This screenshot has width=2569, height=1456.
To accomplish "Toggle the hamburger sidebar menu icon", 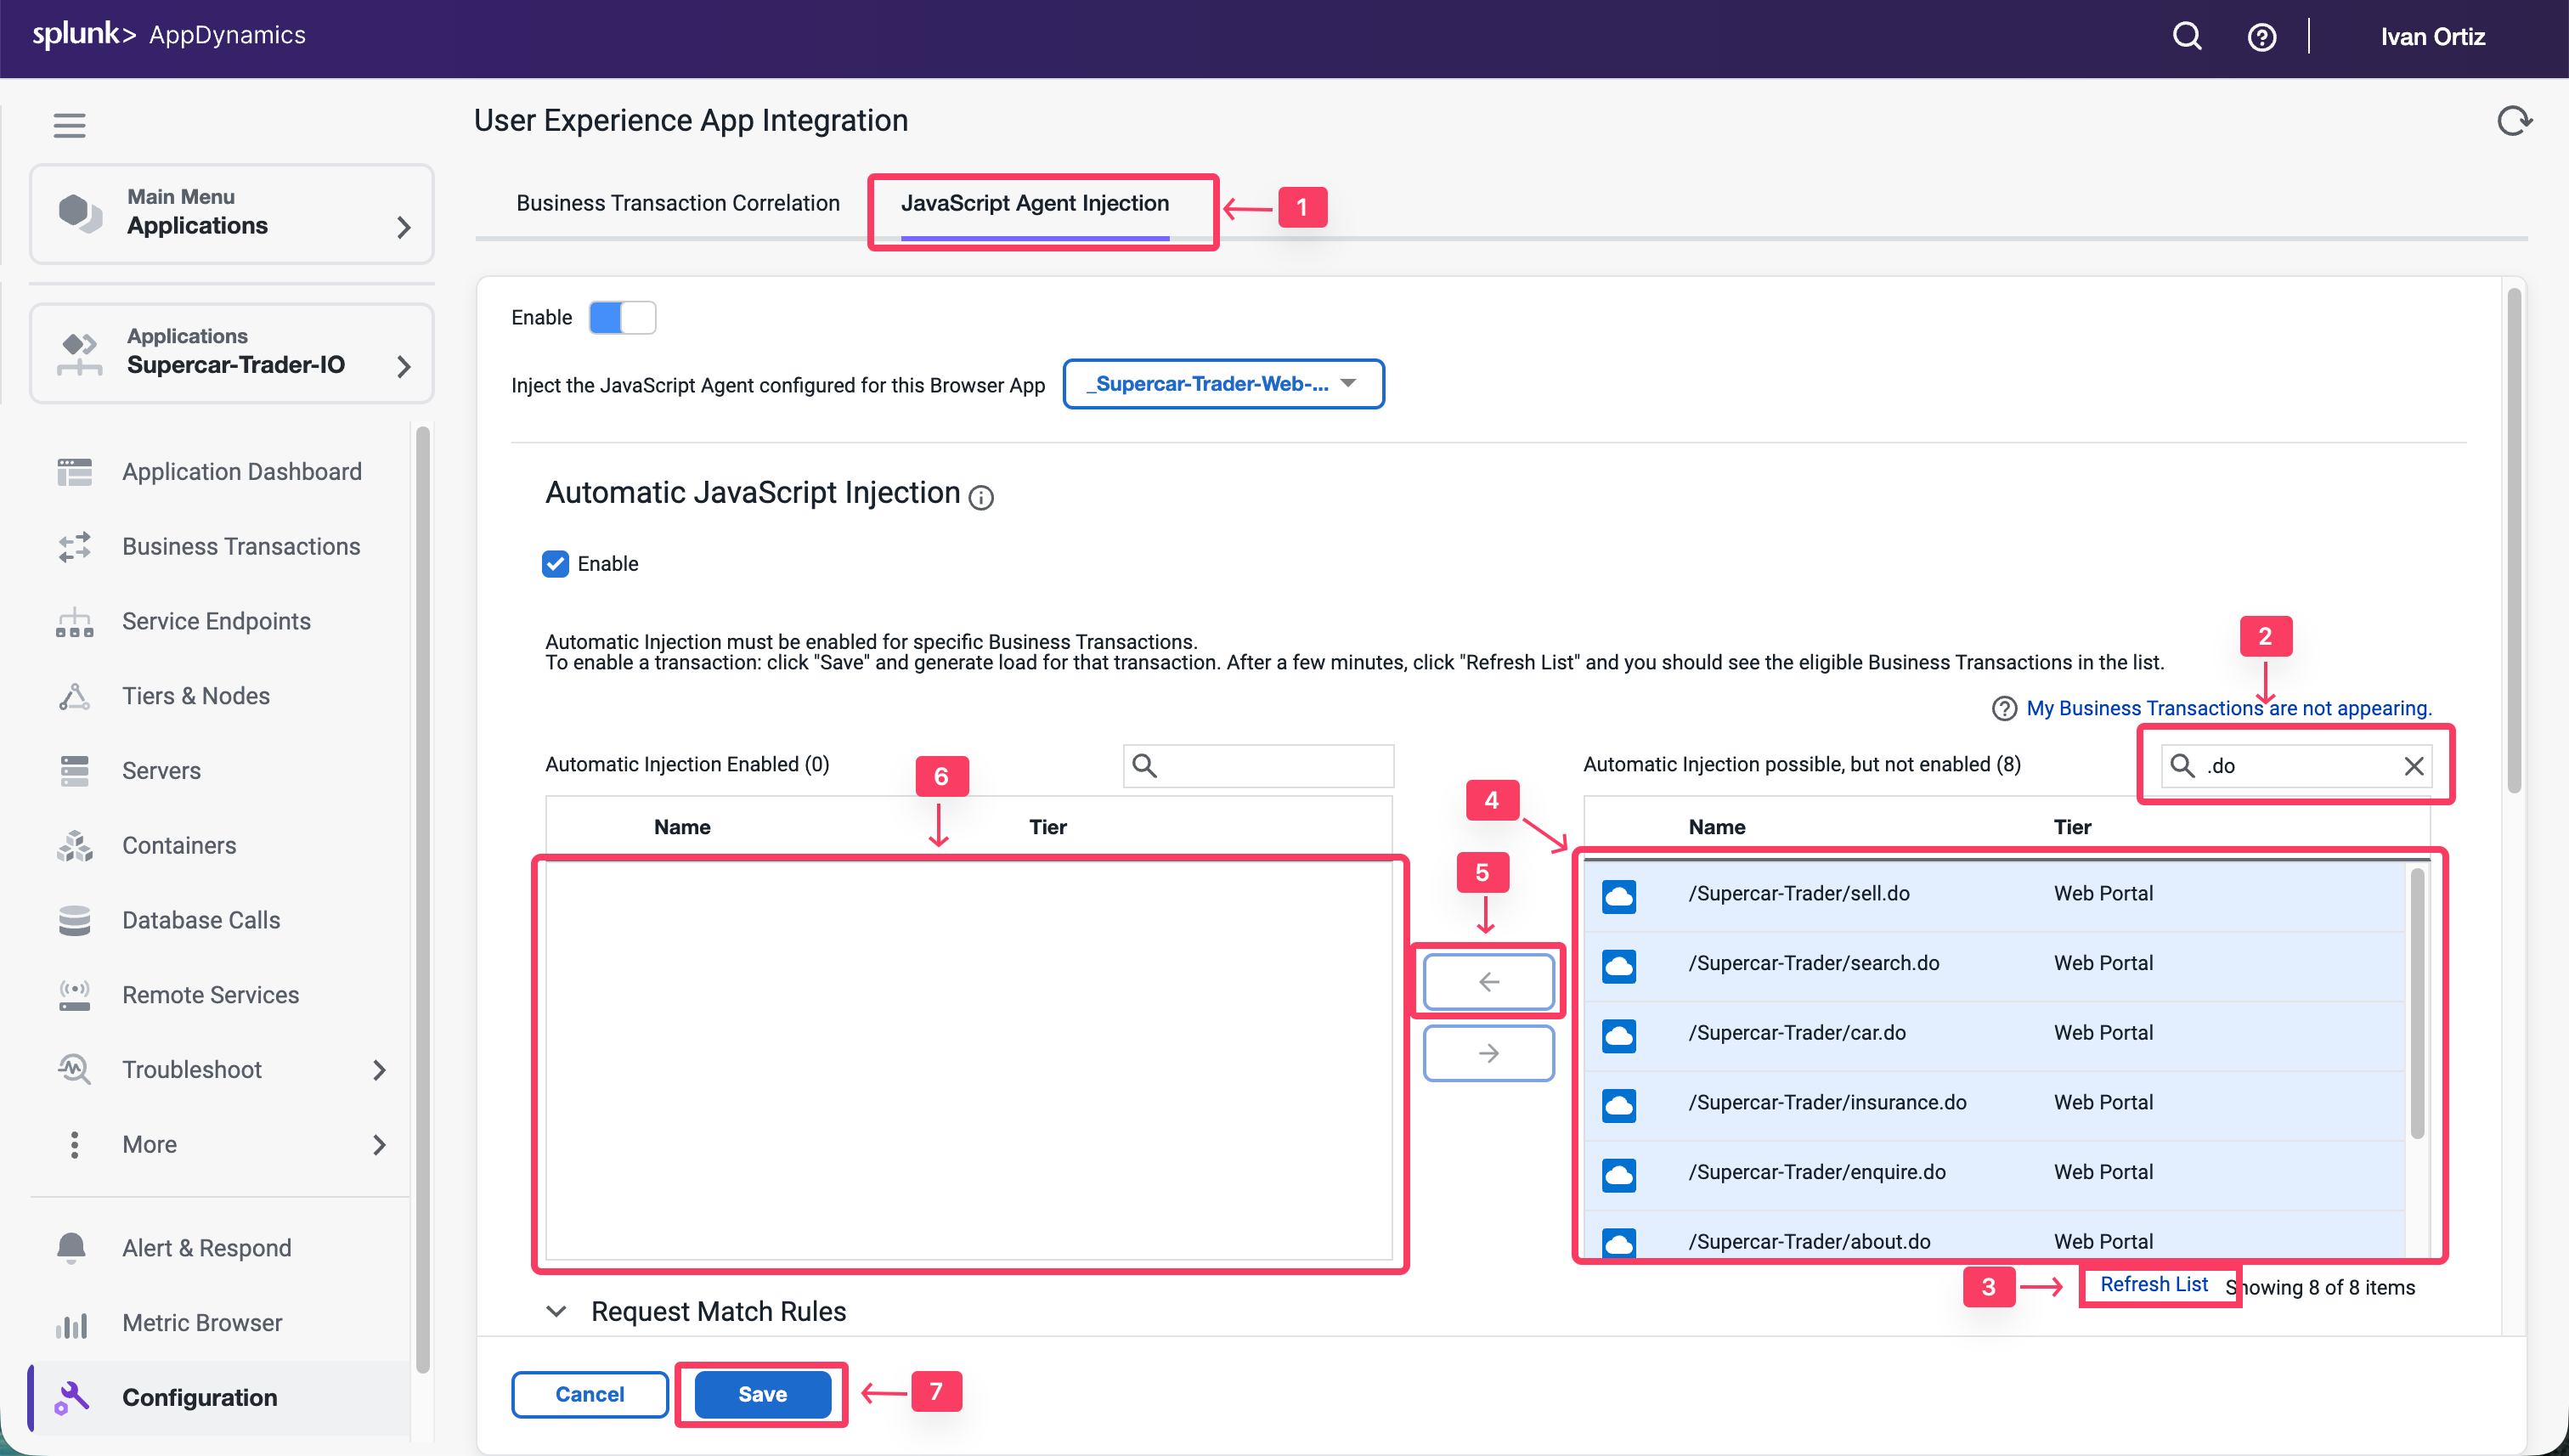I will pyautogui.click(x=69, y=125).
